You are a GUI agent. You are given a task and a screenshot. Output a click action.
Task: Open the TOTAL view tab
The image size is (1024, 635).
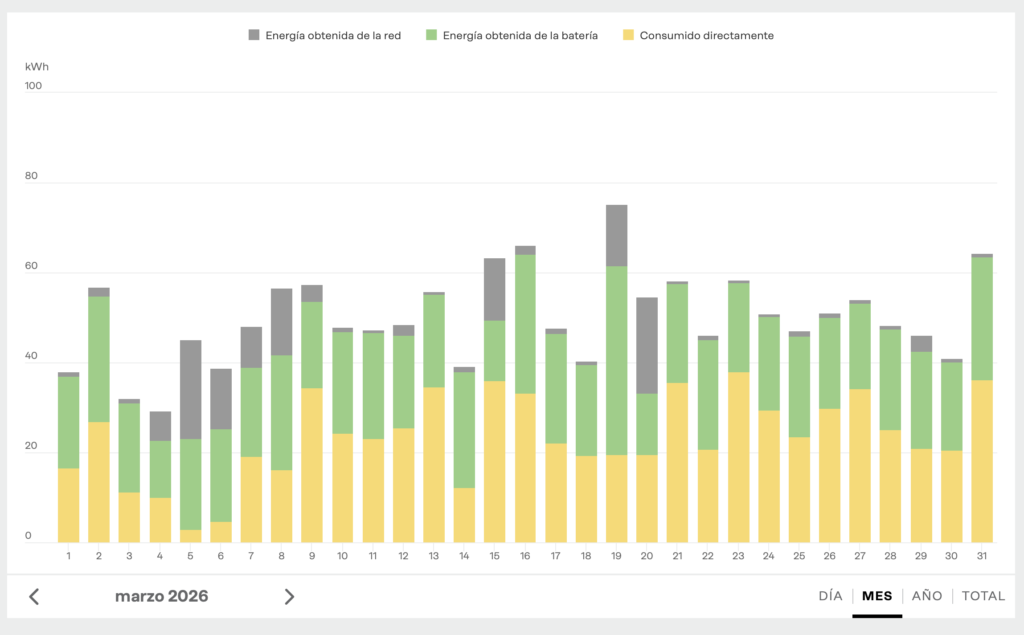(x=983, y=596)
